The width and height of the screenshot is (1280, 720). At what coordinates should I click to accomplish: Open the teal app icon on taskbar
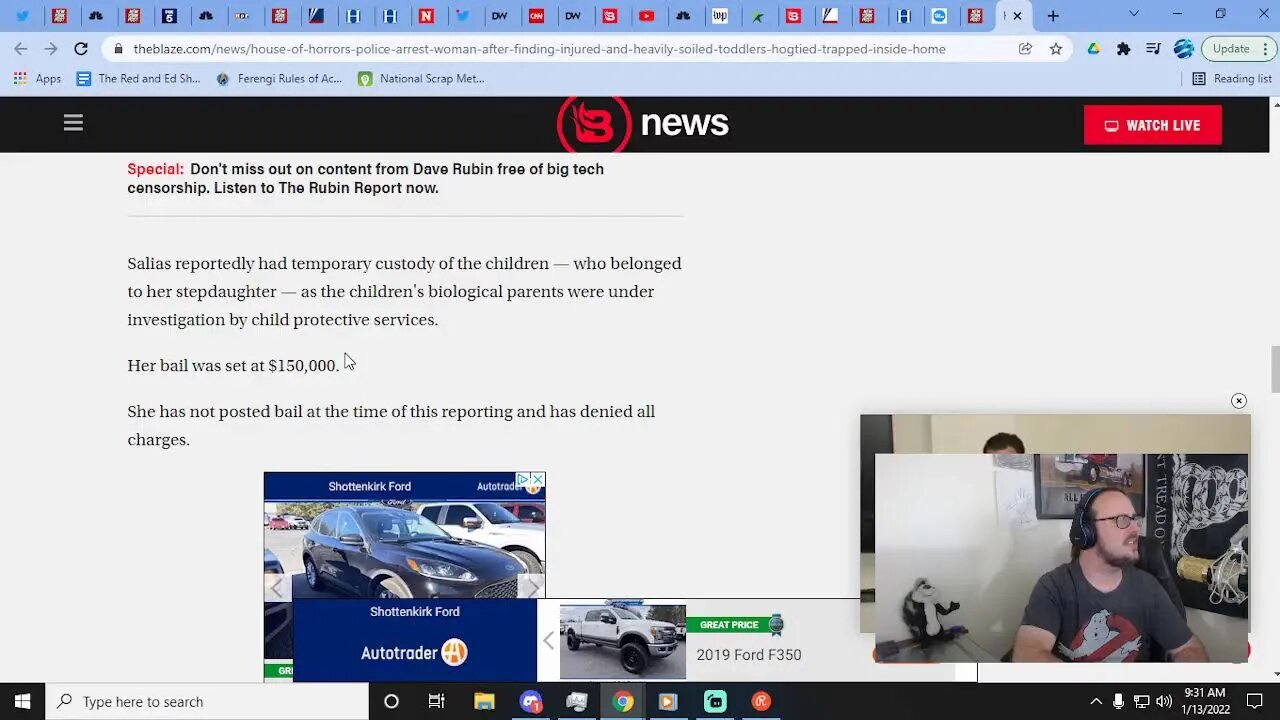pyautogui.click(x=715, y=701)
